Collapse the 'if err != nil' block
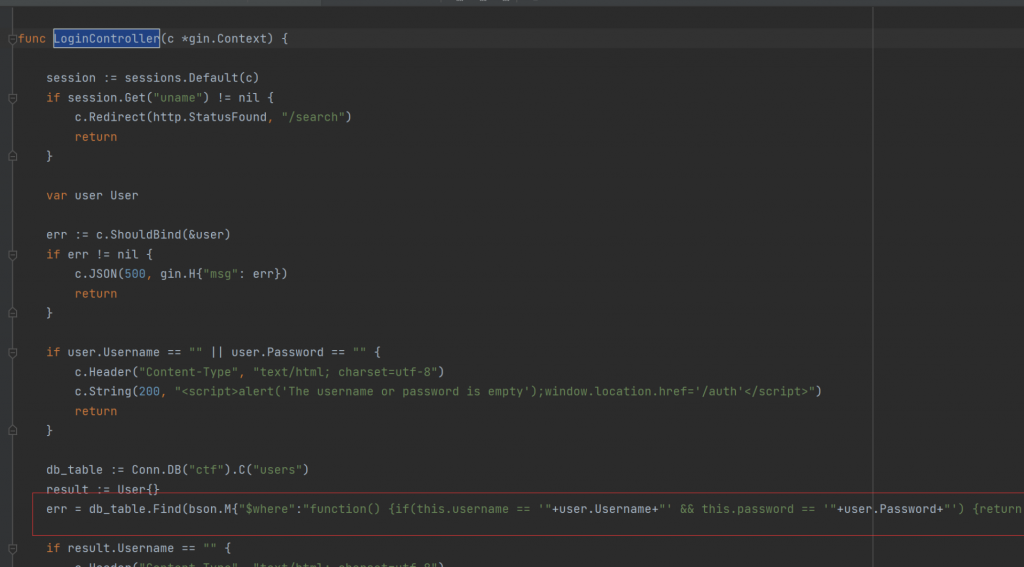 click(x=12, y=254)
